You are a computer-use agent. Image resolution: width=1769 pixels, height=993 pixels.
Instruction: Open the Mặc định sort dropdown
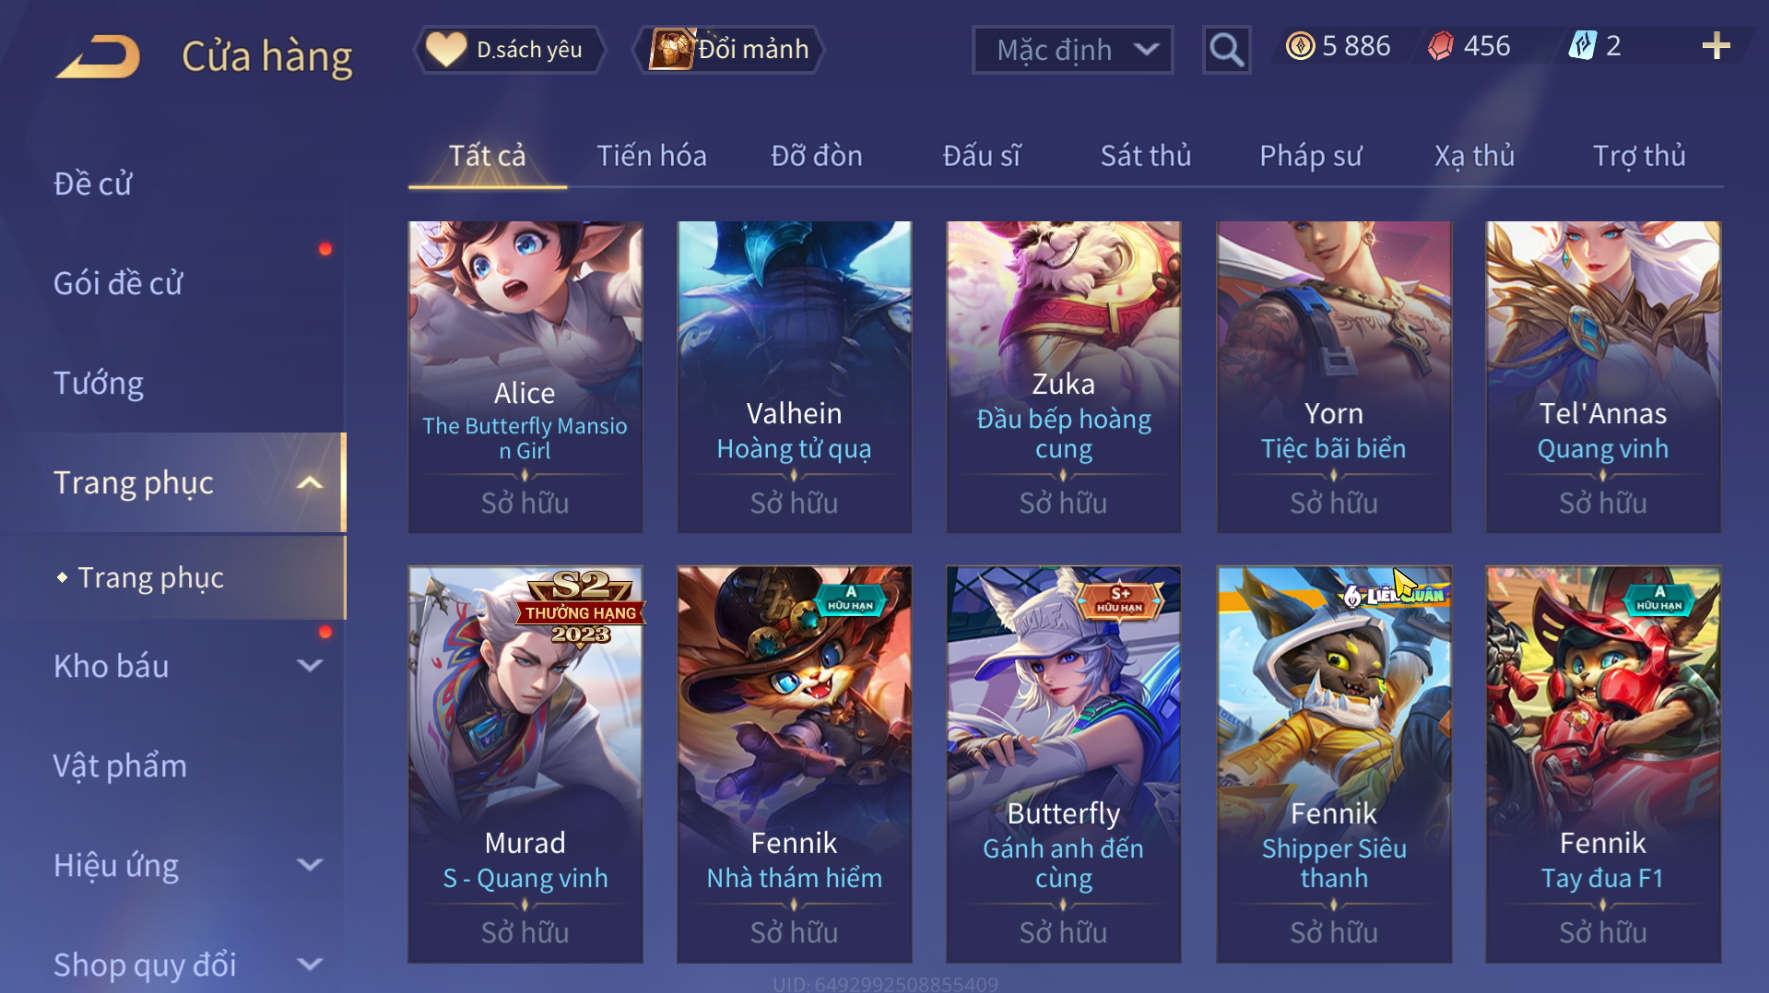coord(1072,49)
